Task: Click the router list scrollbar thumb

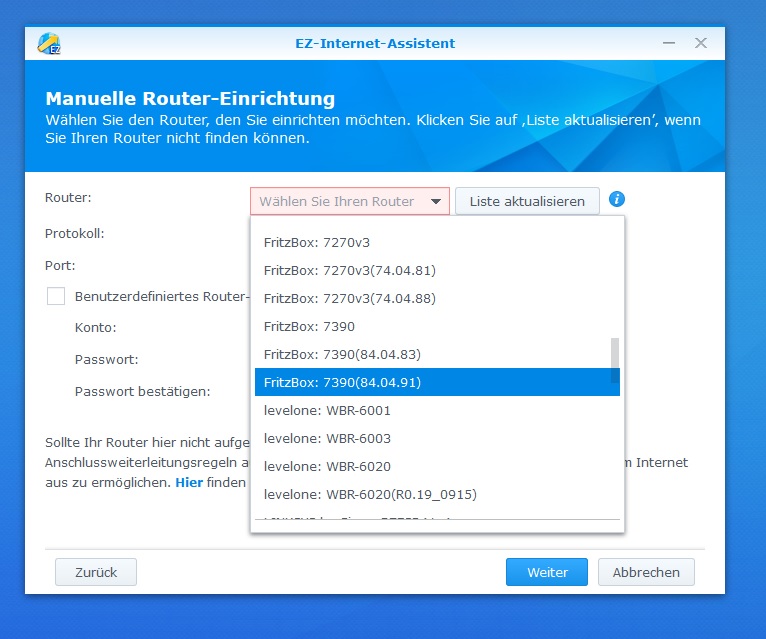Action: pyautogui.click(x=615, y=361)
